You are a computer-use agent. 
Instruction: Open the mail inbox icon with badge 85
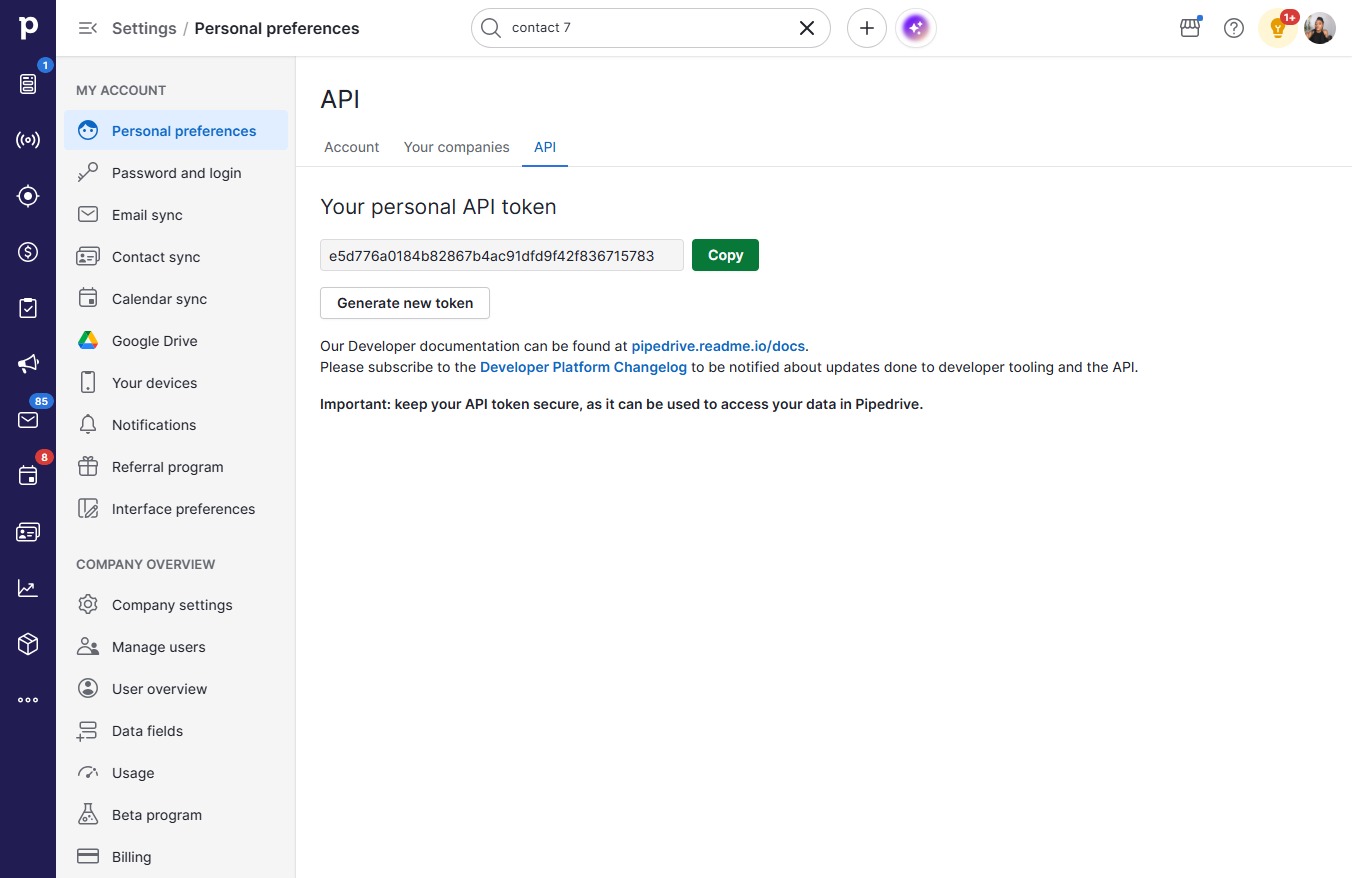coord(28,420)
